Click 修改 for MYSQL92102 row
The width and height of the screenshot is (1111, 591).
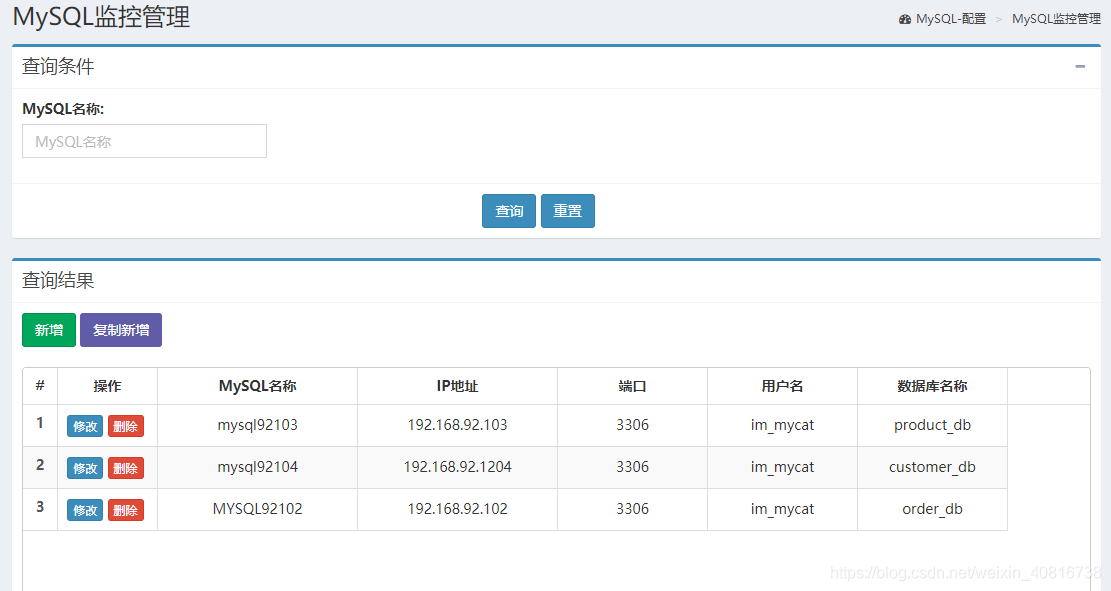coord(85,510)
